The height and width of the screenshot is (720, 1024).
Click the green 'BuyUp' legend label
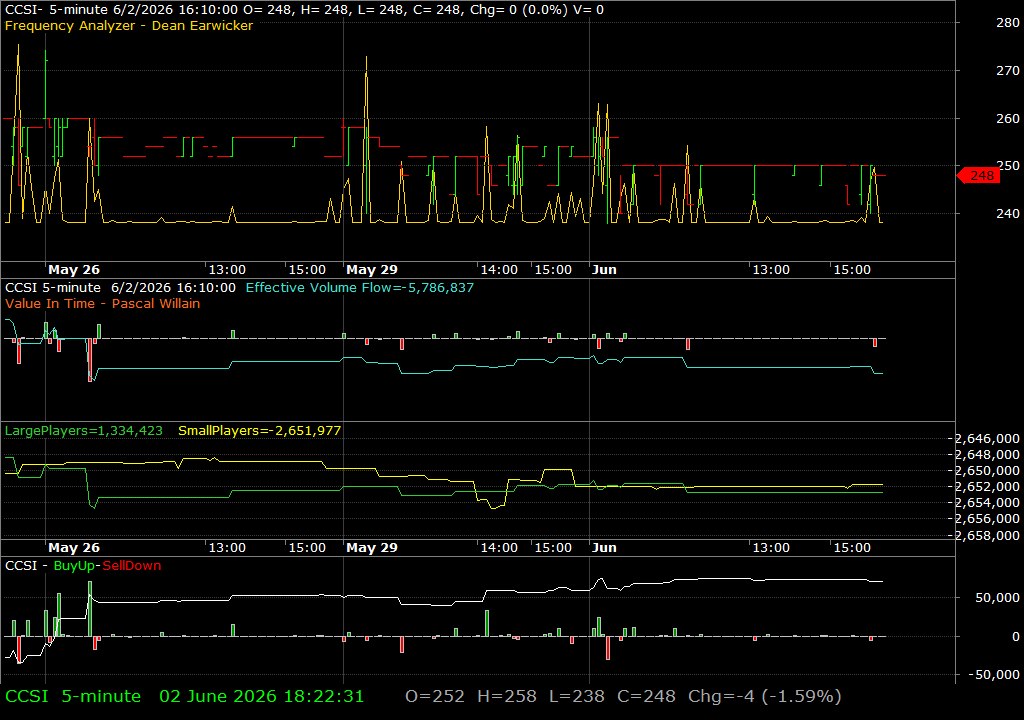coord(74,565)
